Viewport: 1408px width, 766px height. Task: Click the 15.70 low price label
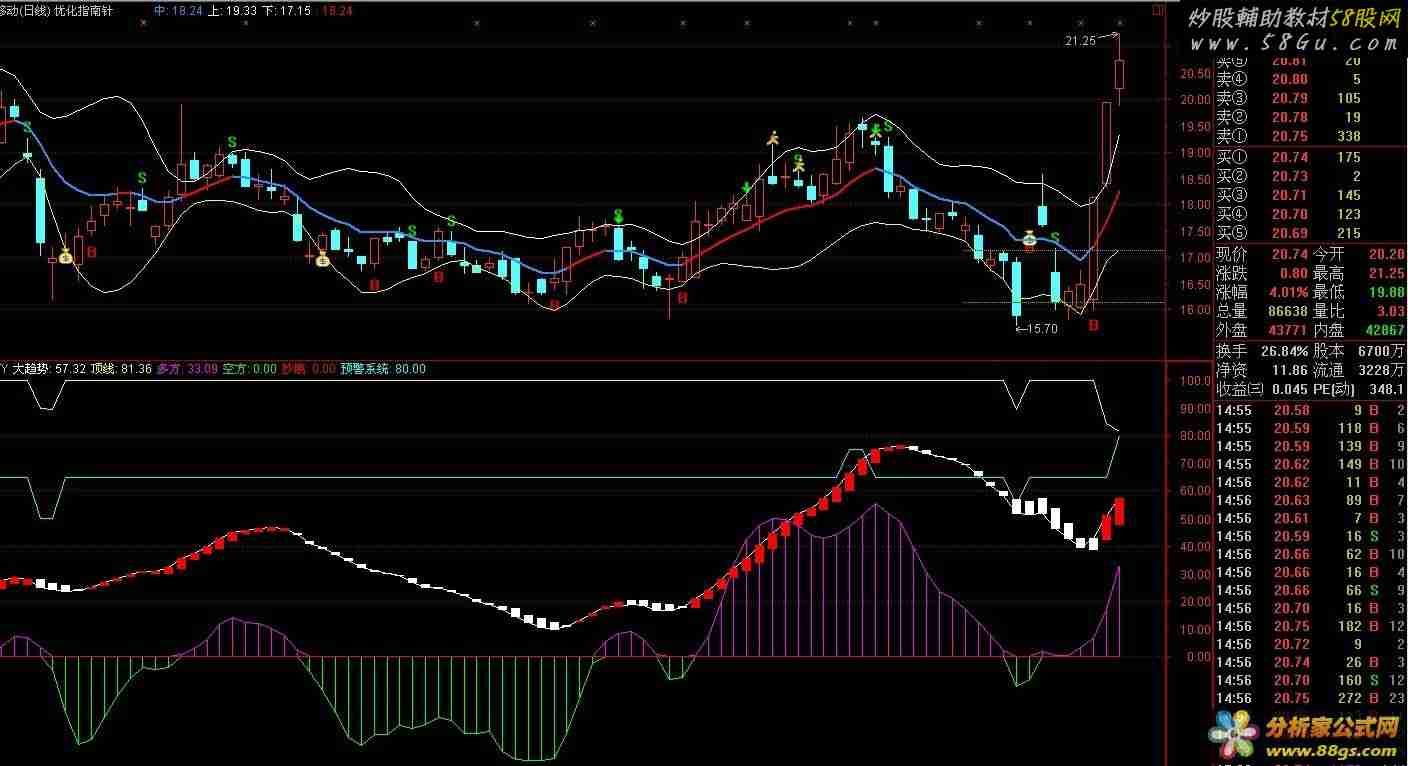coord(1042,329)
